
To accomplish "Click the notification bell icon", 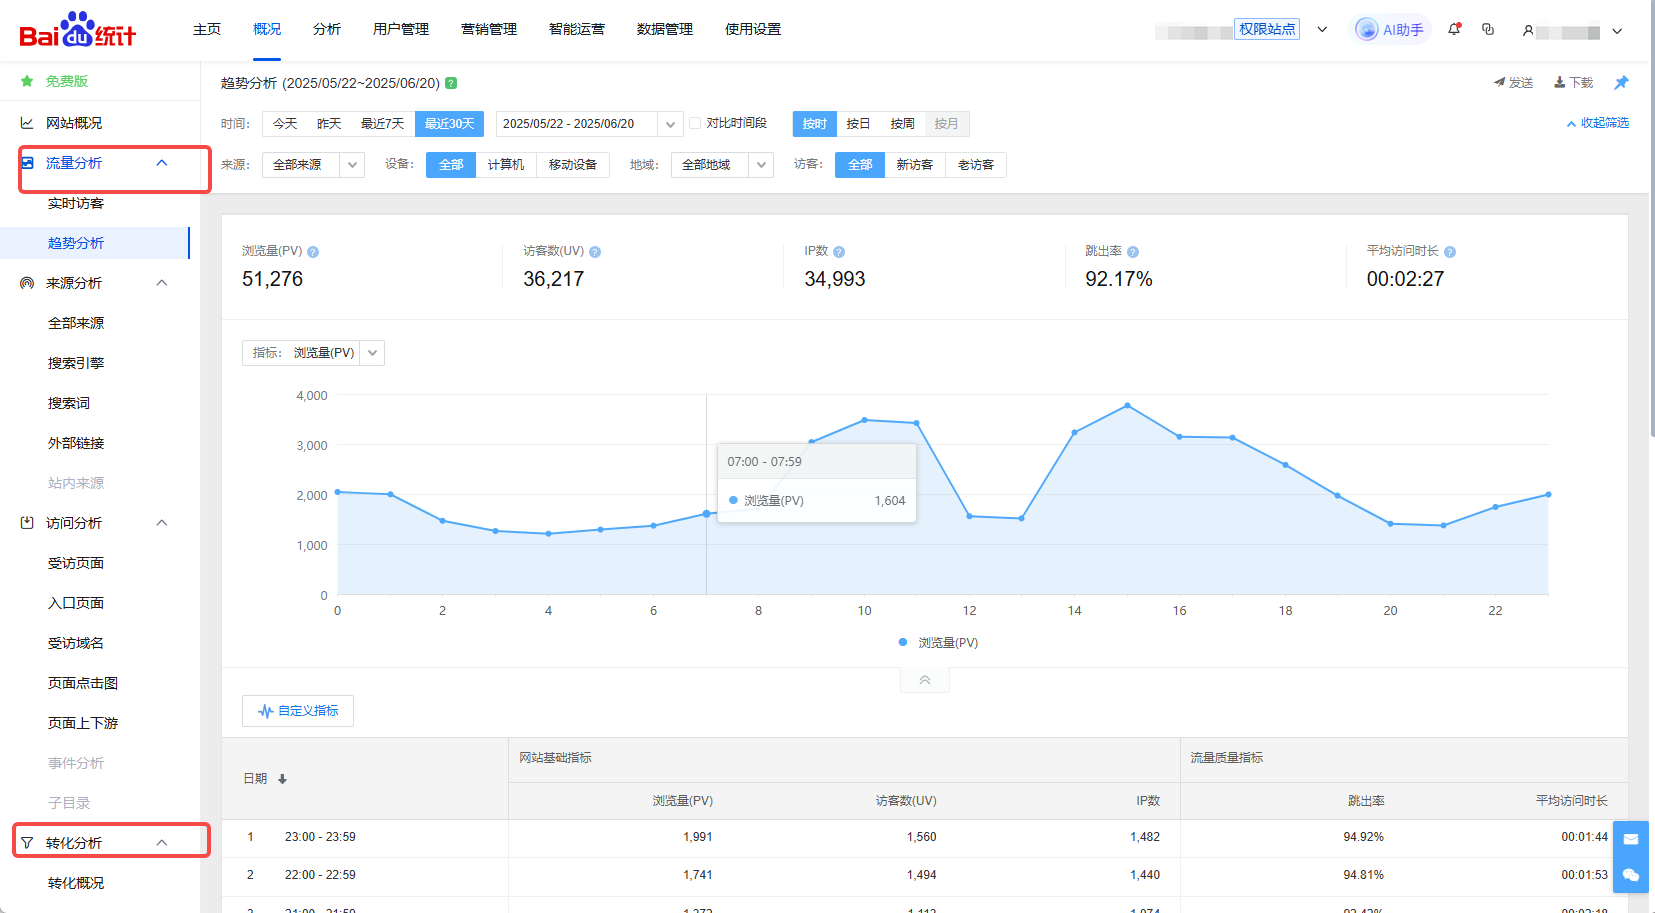I will 1454,30.
